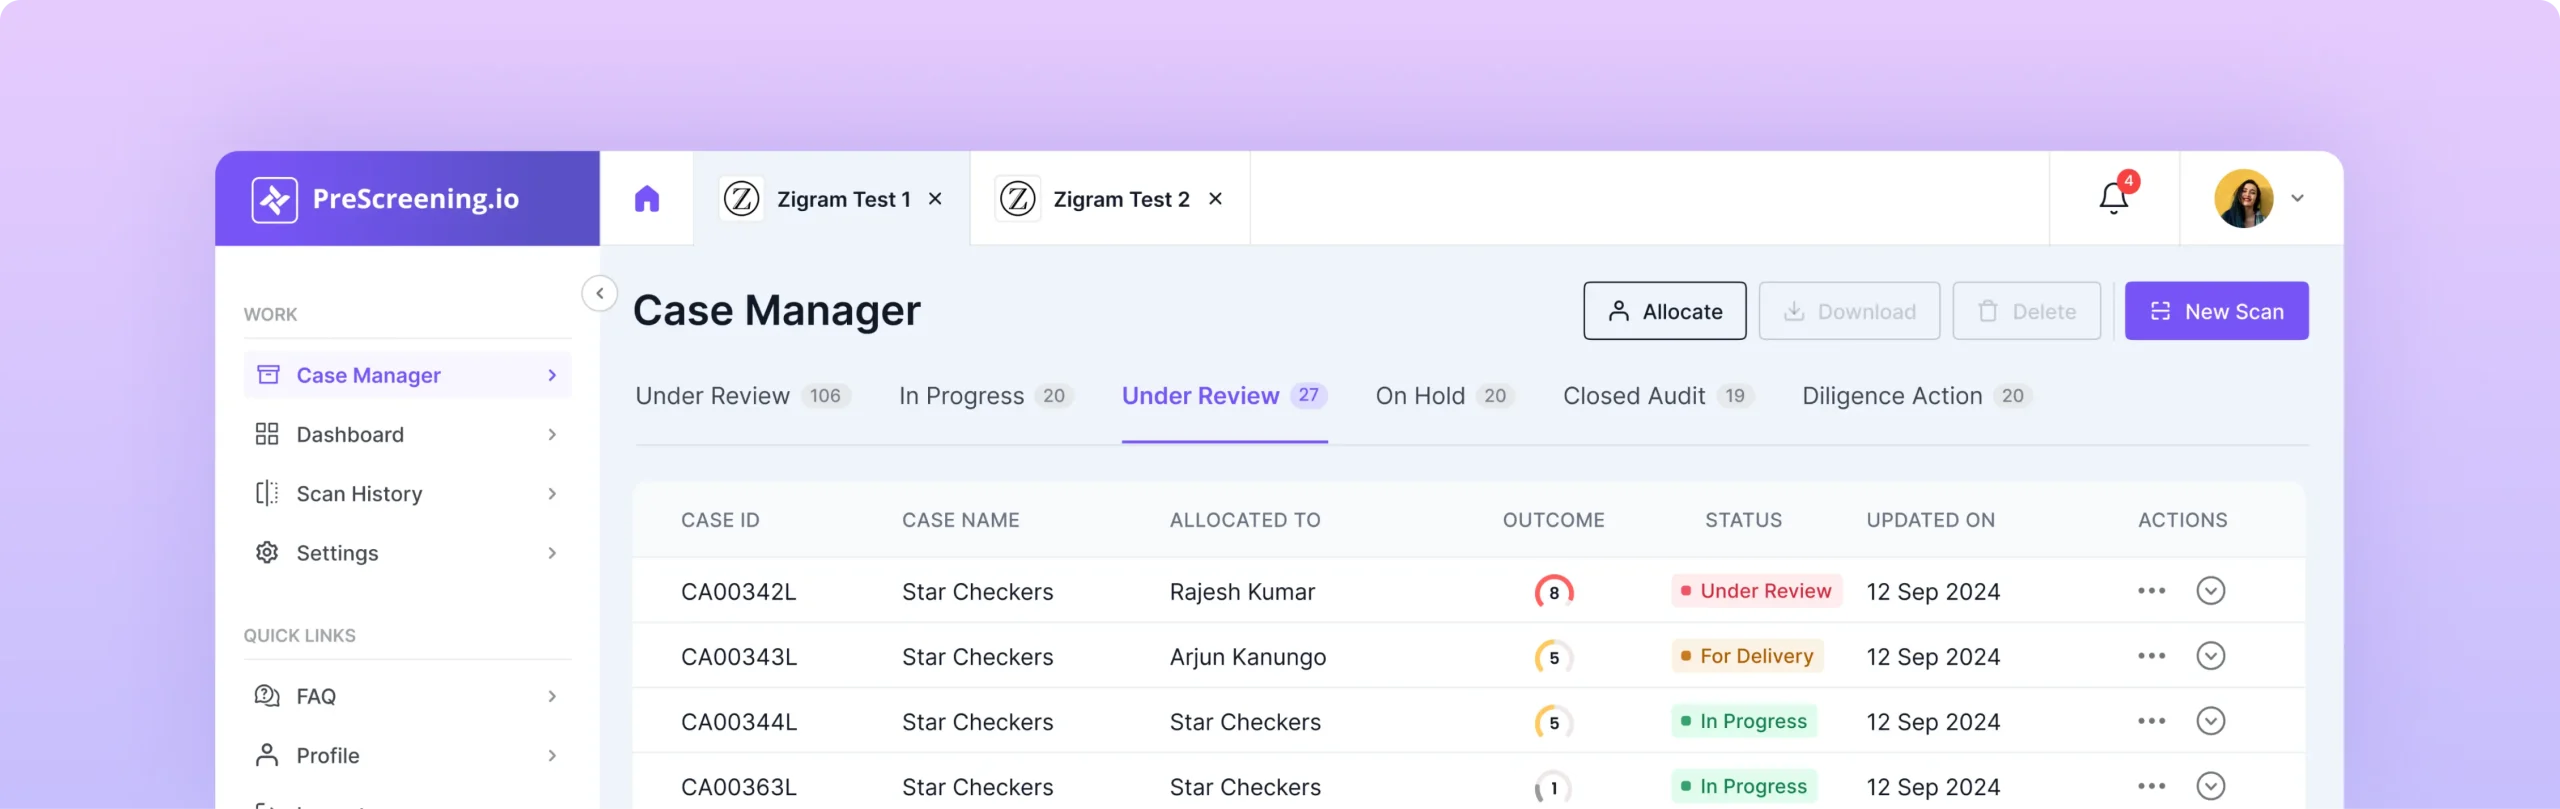Sort by the UPDATED ON column header

[x=1930, y=520]
